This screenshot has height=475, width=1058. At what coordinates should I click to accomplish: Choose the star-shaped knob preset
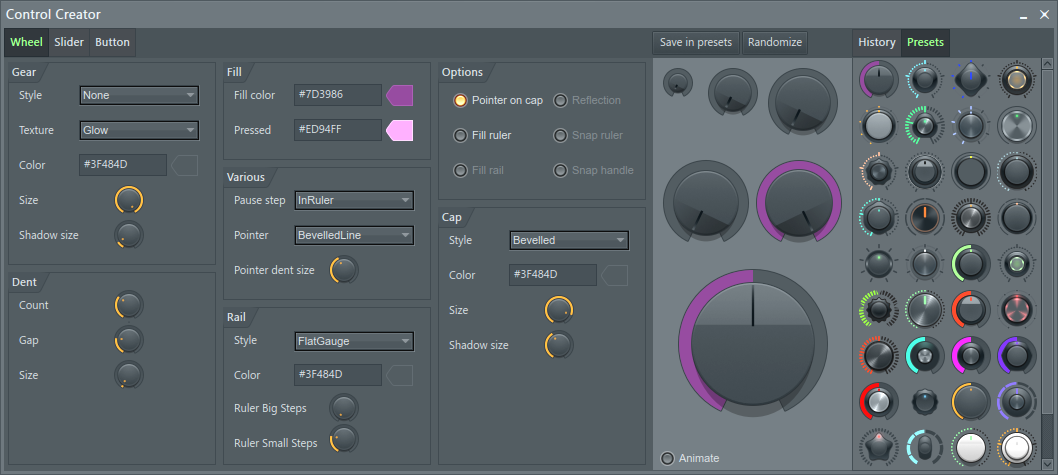point(878,447)
